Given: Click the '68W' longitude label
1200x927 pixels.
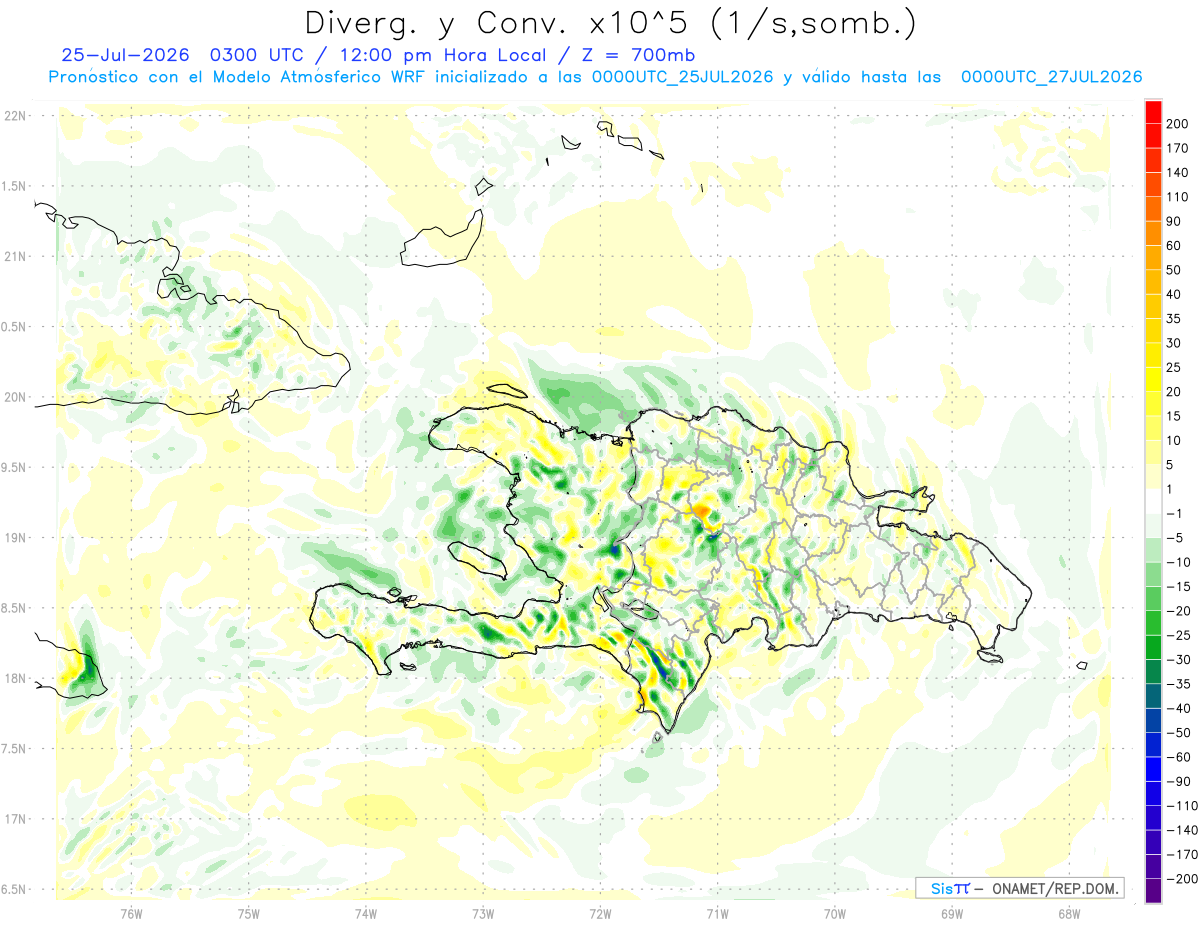Looking at the screenshot, I should click(x=1068, y=913).
